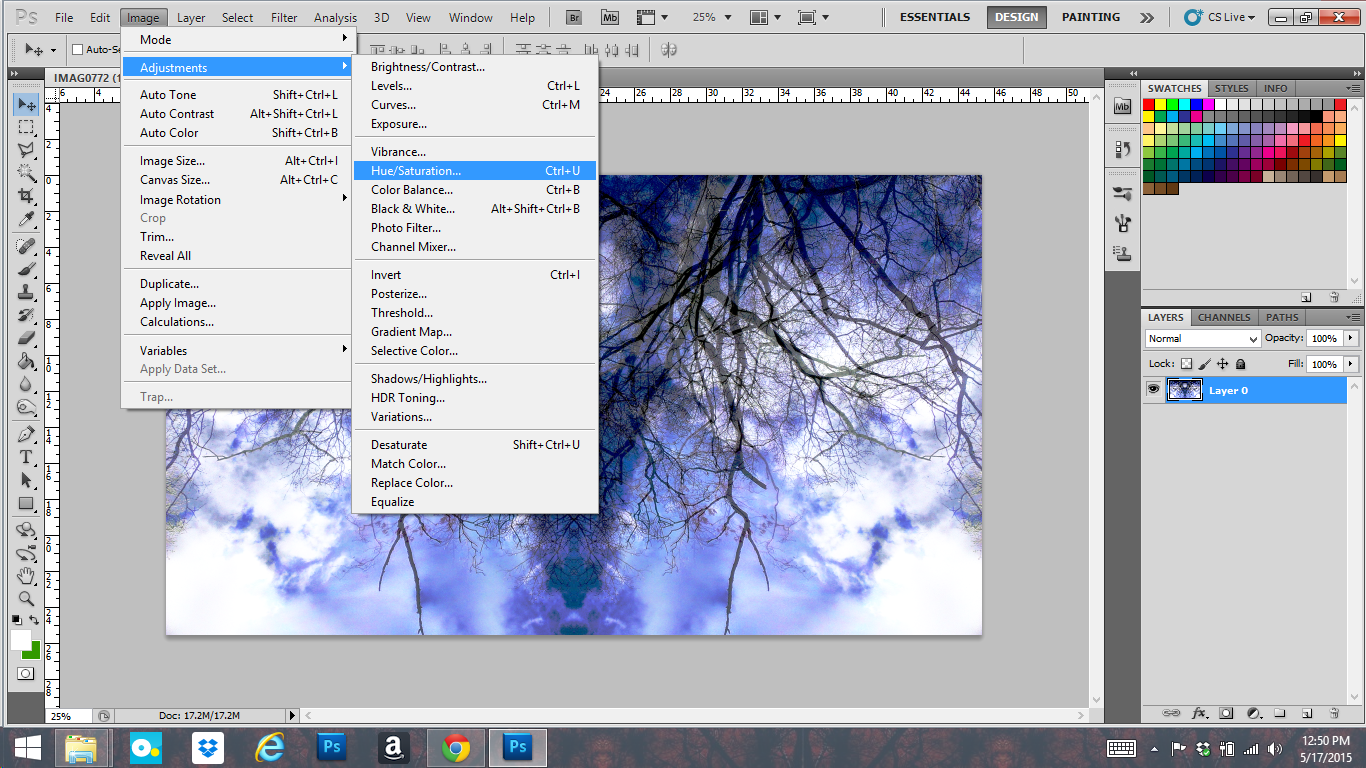The height and width of the screenshot is (768, 1366).
Task: Select the 3D Rotate tool
Action: click(26, 530)
